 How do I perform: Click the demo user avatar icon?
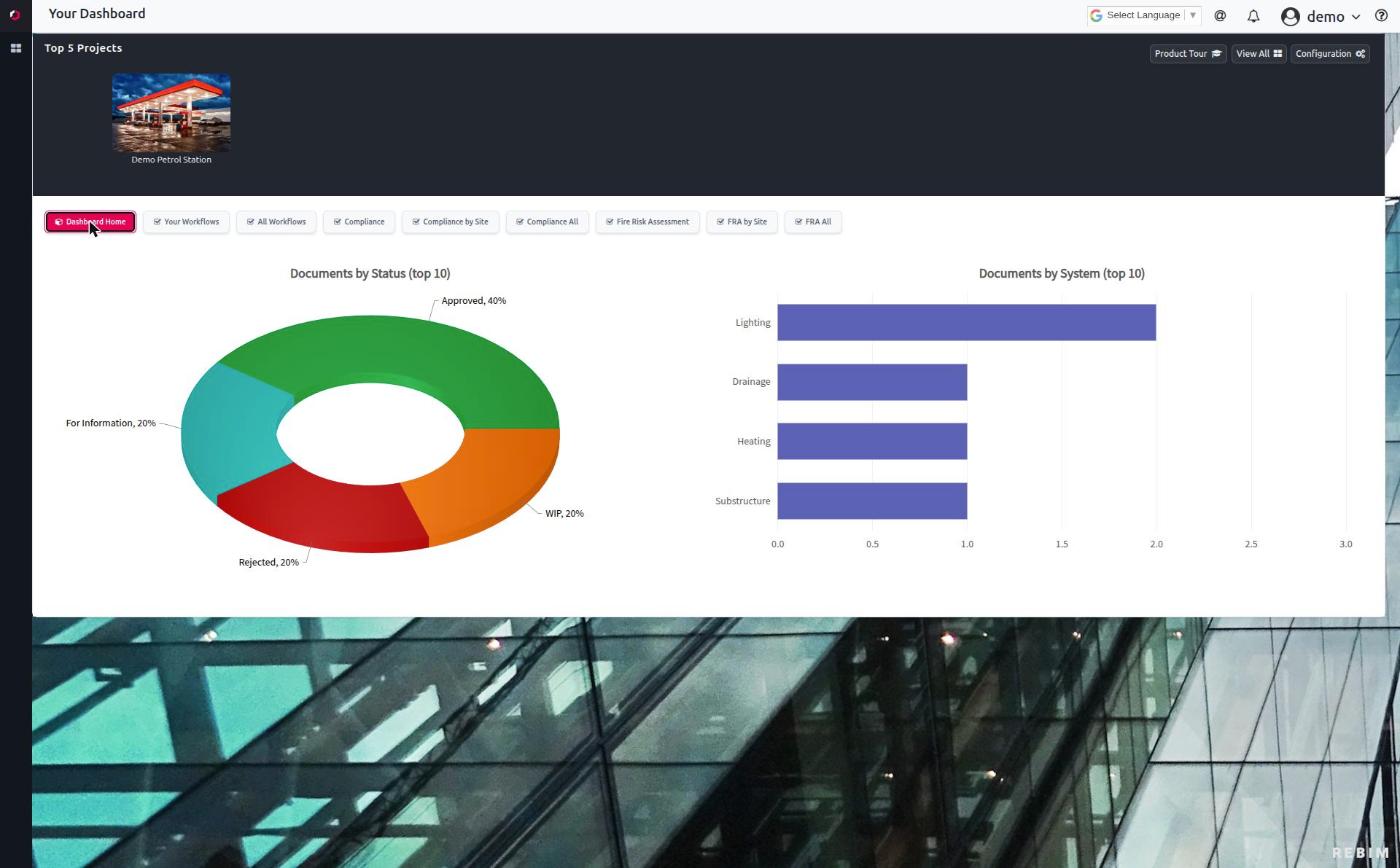point(1290,16)
